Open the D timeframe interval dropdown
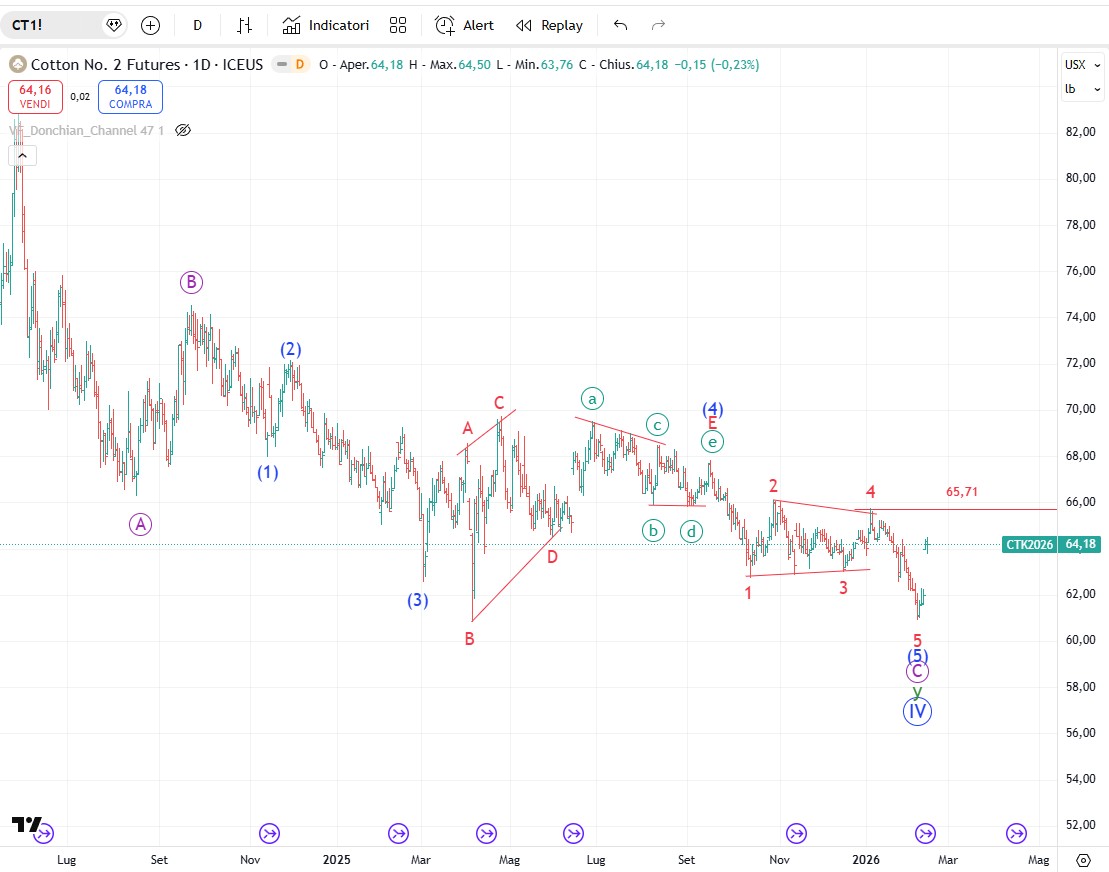 [x=197, y=25]
